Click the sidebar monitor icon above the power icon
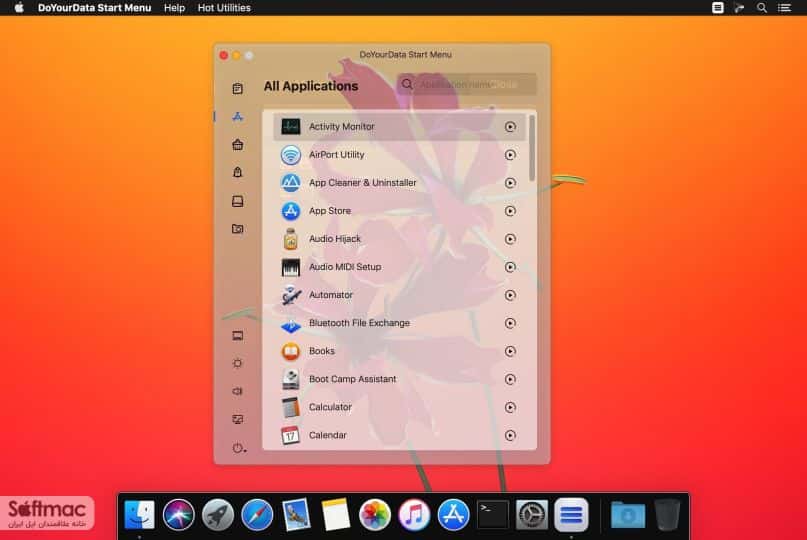807x540 pixels. coord(237,420)
